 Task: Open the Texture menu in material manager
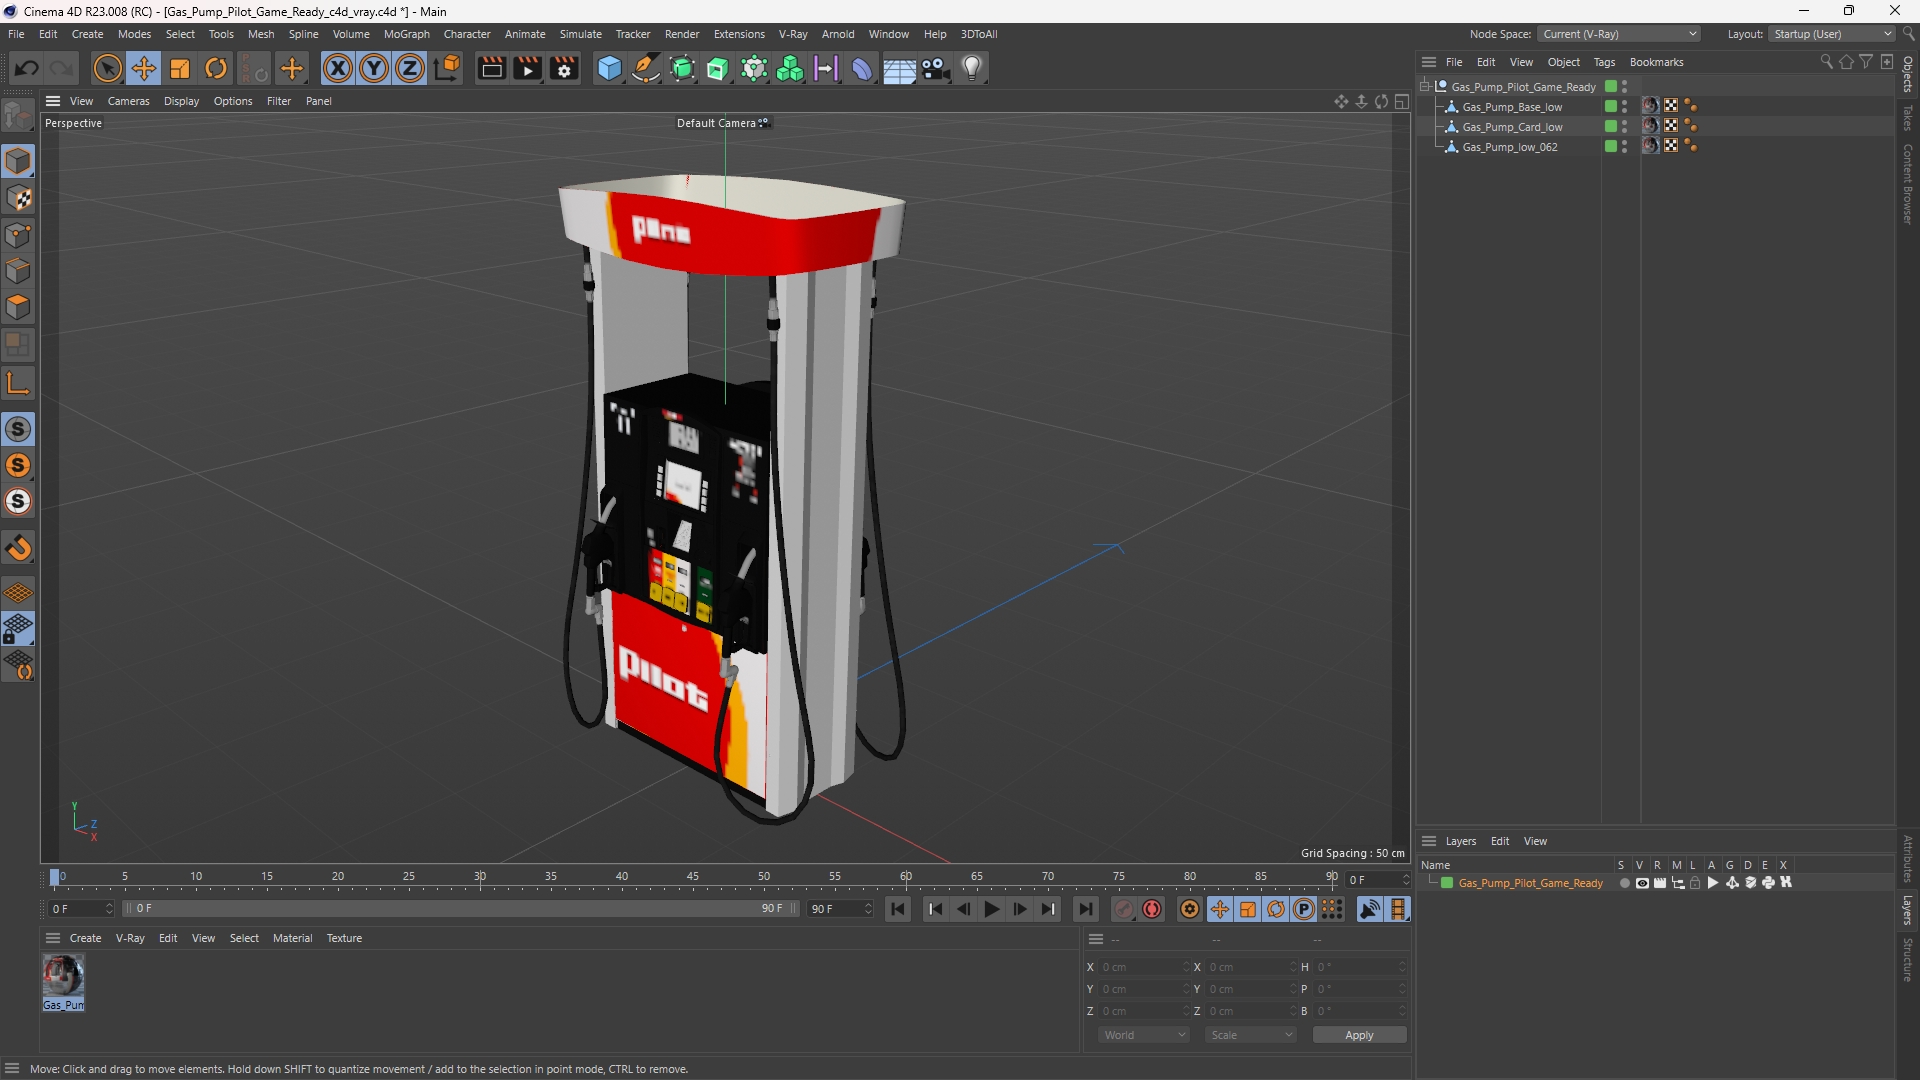344,938
